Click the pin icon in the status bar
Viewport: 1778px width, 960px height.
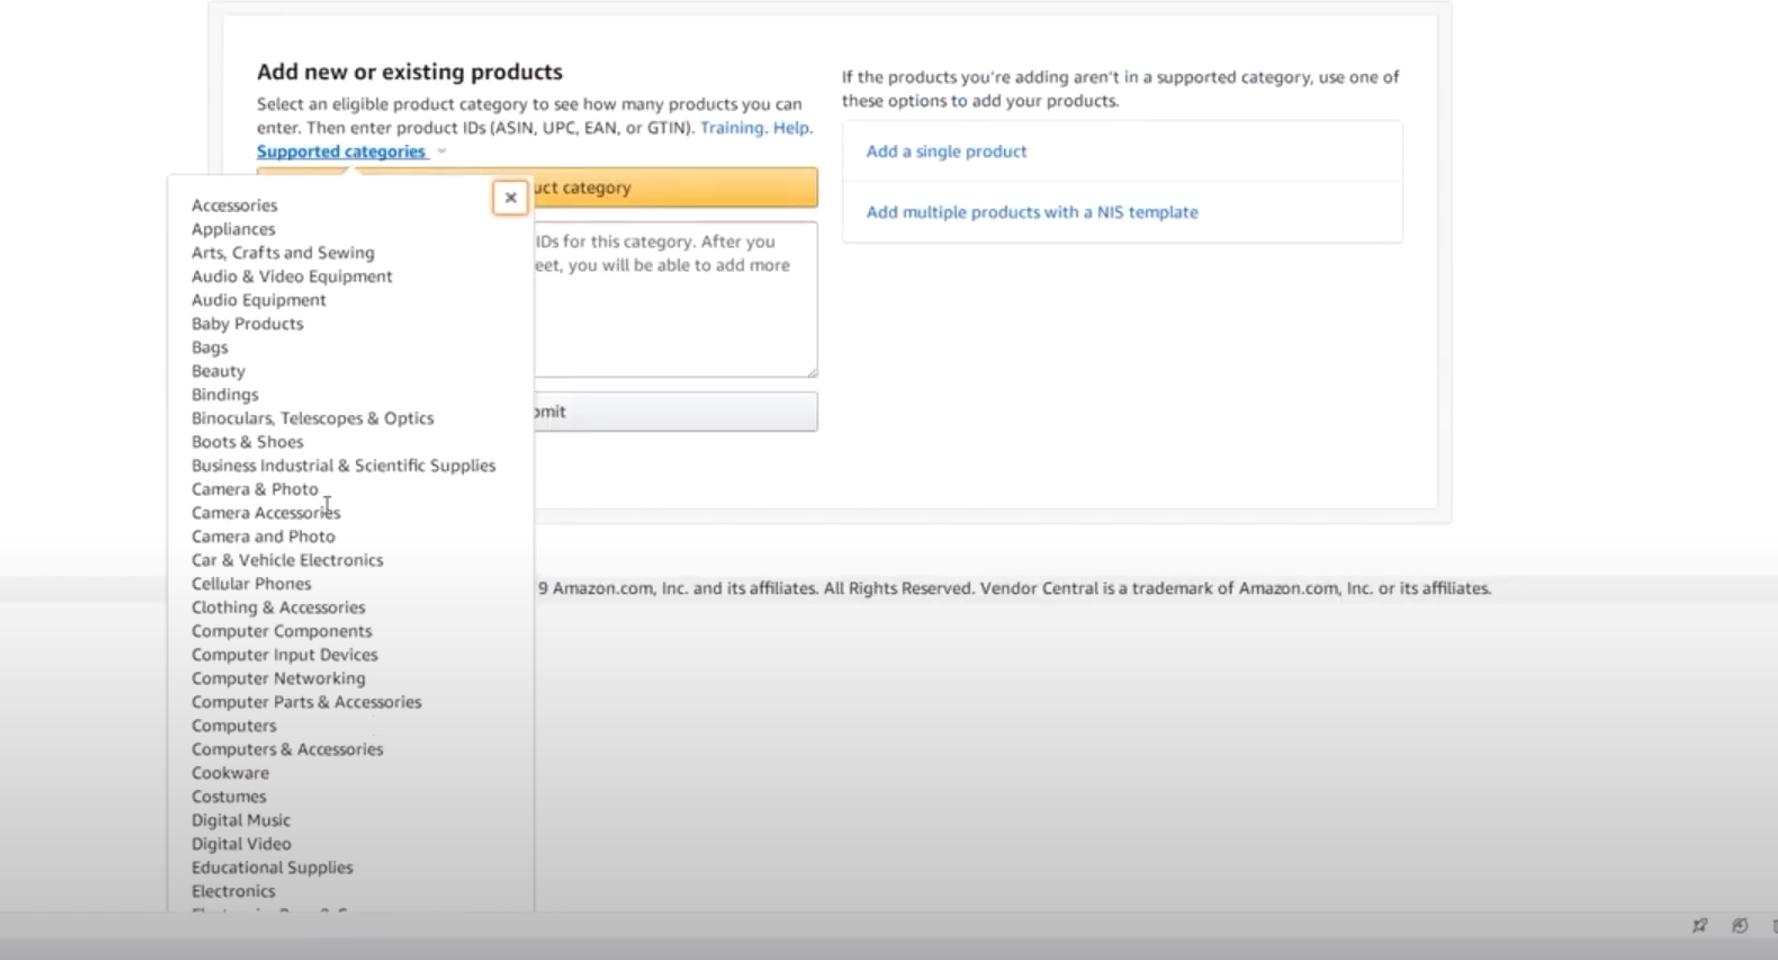(x=1700, y=926)
